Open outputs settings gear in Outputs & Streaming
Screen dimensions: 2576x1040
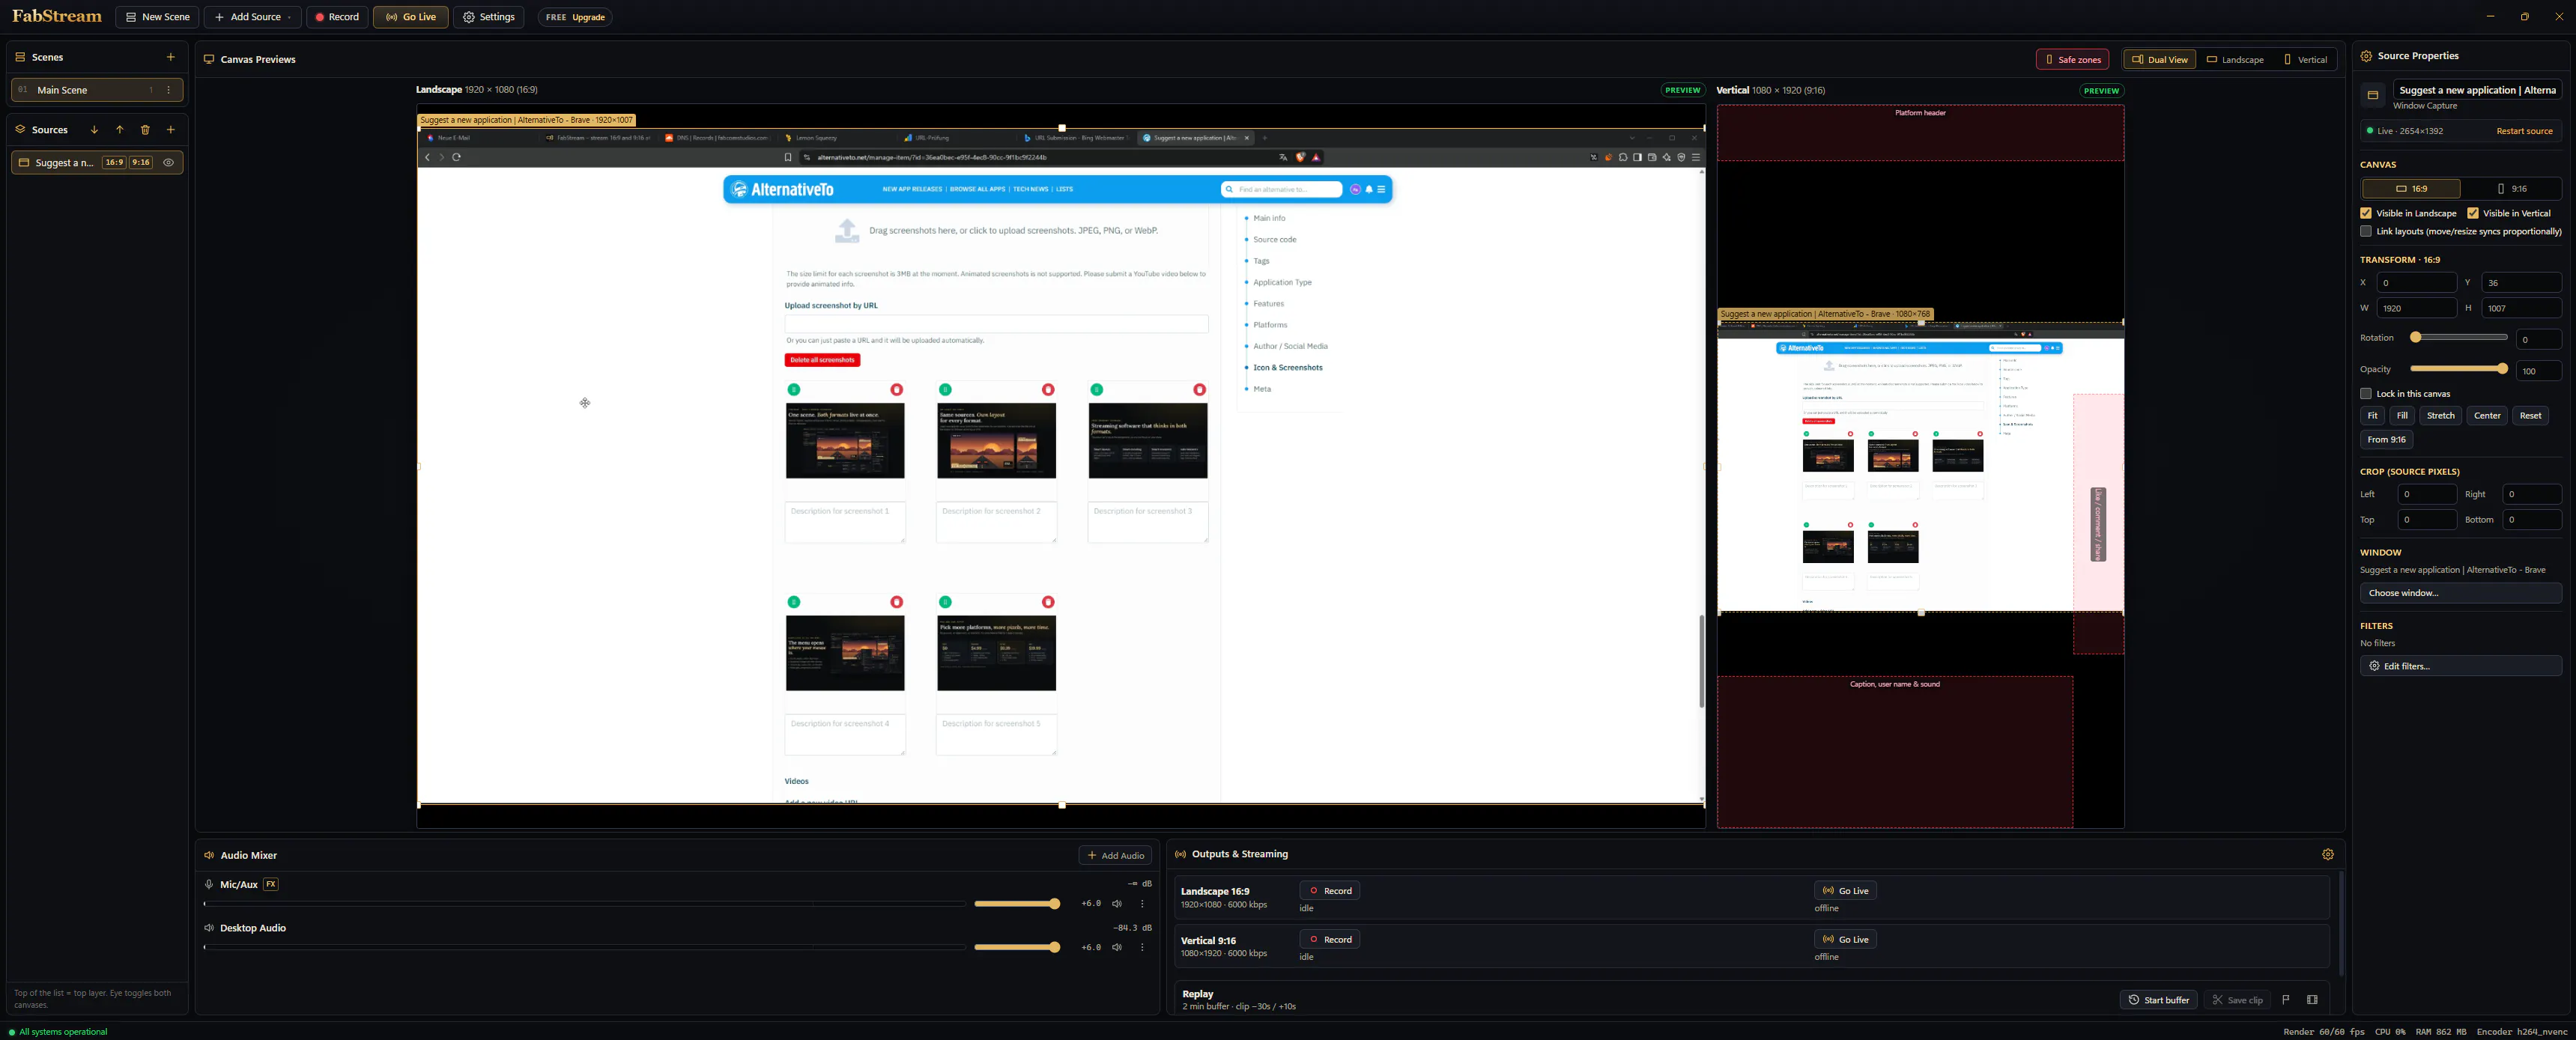click(x=2328, y=854)
